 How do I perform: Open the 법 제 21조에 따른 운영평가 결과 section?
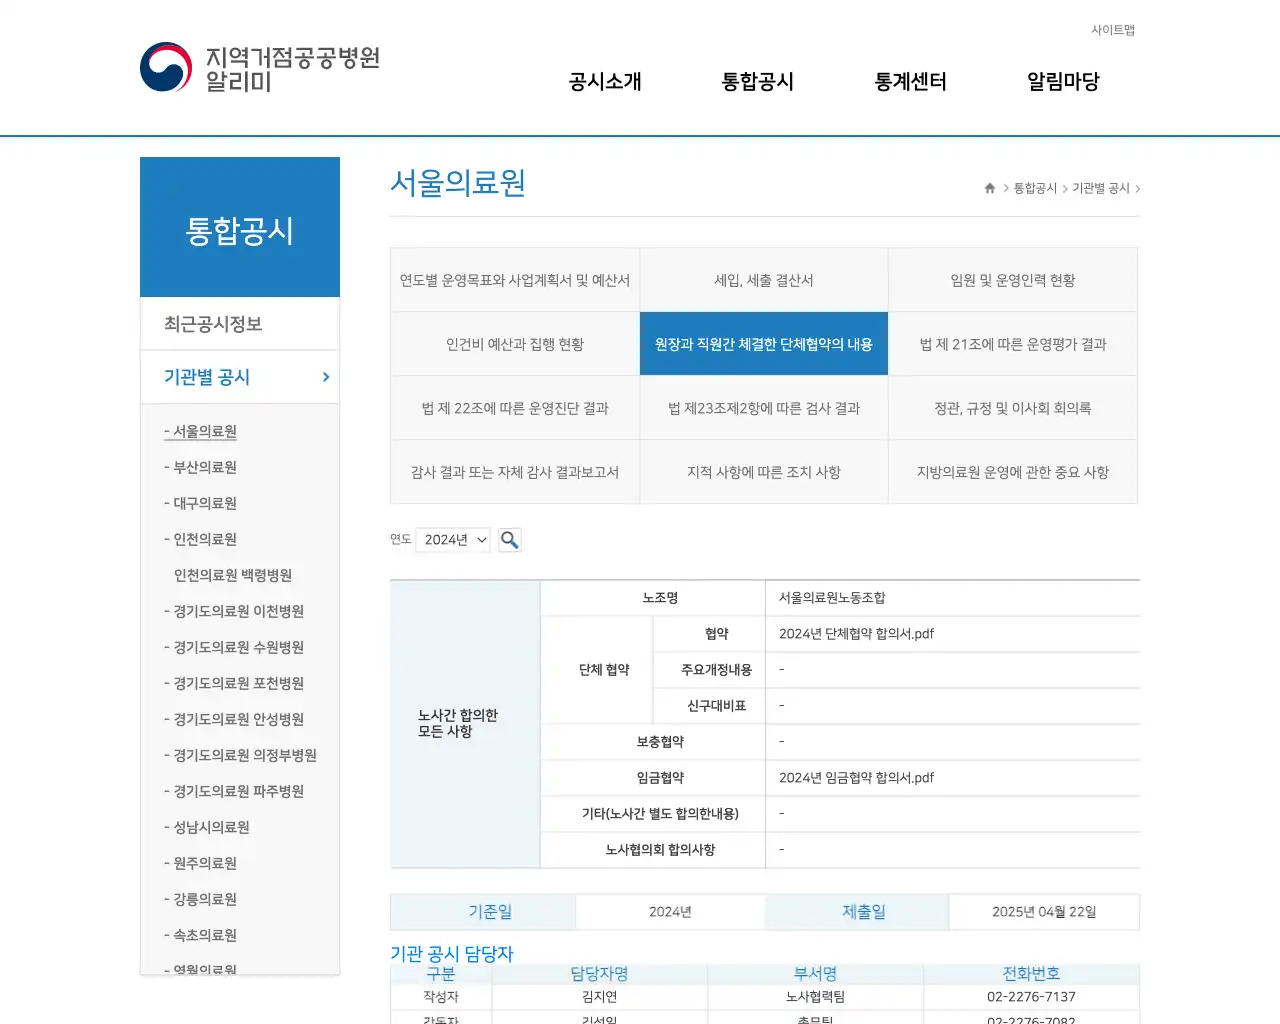point(1013,344)
